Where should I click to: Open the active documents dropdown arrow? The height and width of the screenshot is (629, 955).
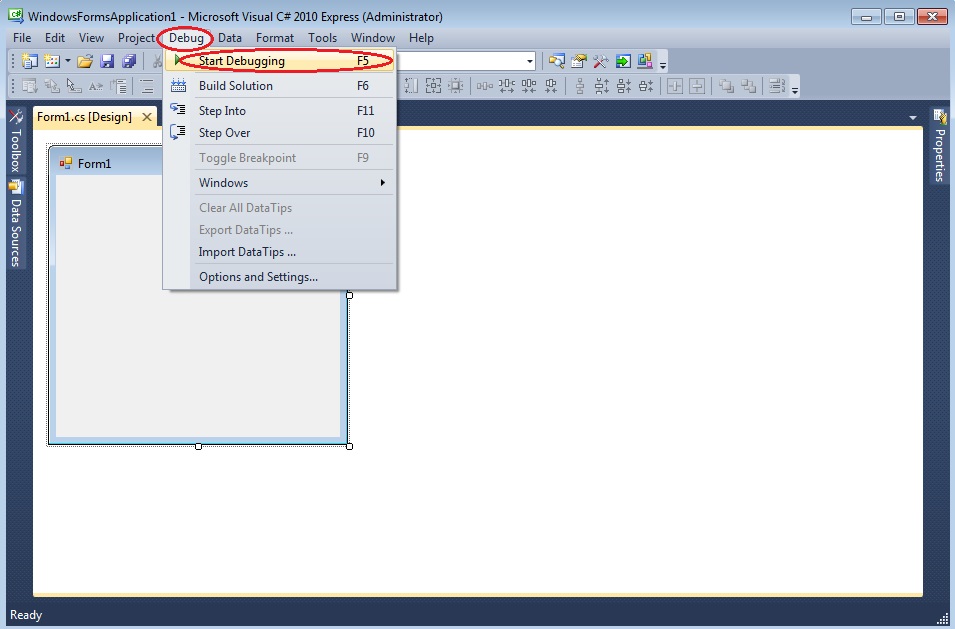[x=912, y=118]
